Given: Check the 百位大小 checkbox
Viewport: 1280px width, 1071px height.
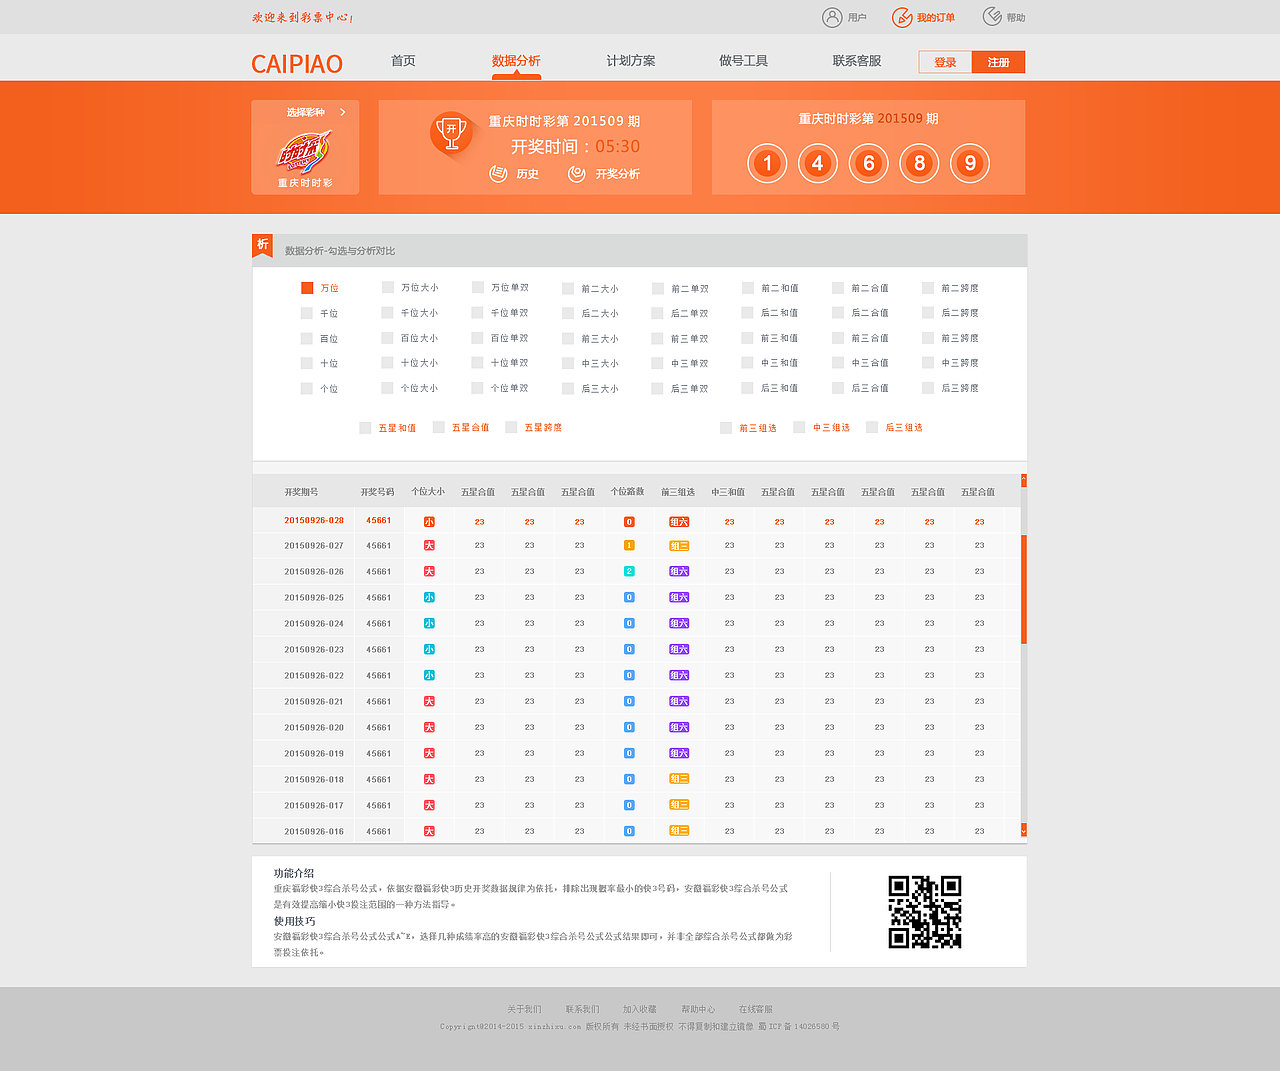Looking at the screenshot, I should (x=387, y=338).
